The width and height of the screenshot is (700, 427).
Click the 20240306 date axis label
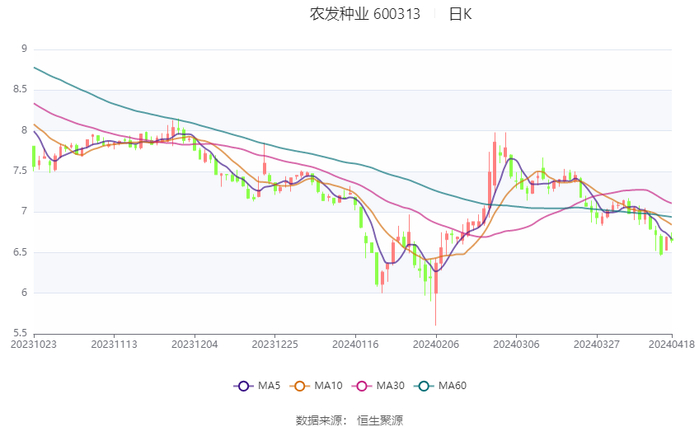(x=516, y=342)
